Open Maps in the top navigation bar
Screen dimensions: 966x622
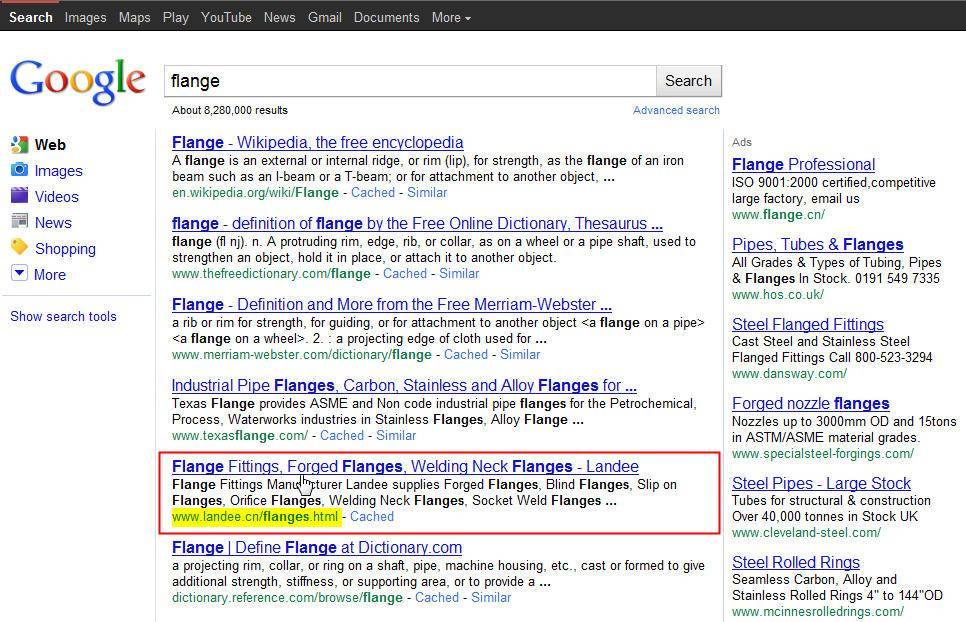[134, 17]
